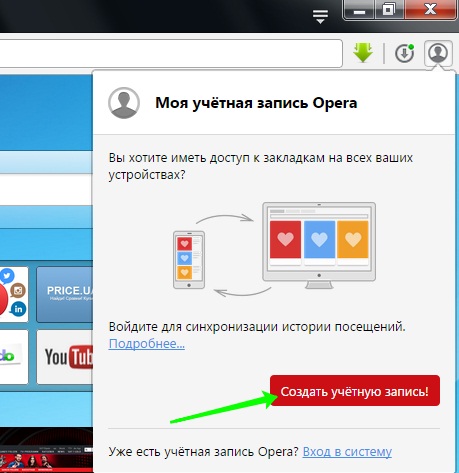Open the news tile with people photos
Image resolution: width=459 pixels, height=473 pixels.
point(46,450)
